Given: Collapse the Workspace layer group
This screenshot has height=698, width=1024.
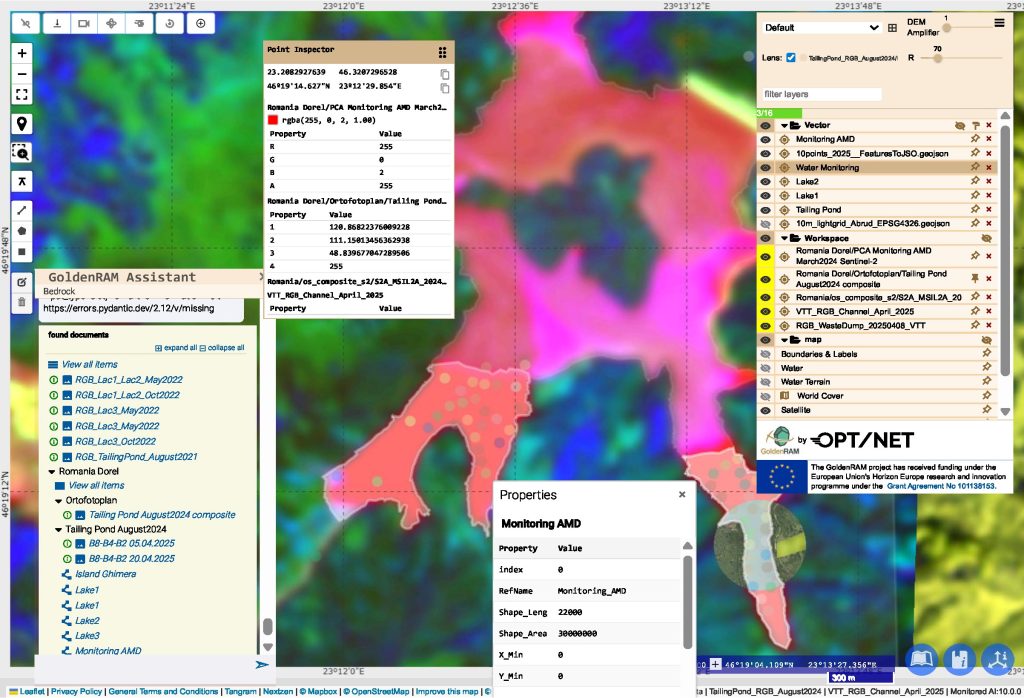Looking at the screenshot, I should (784, 239).
